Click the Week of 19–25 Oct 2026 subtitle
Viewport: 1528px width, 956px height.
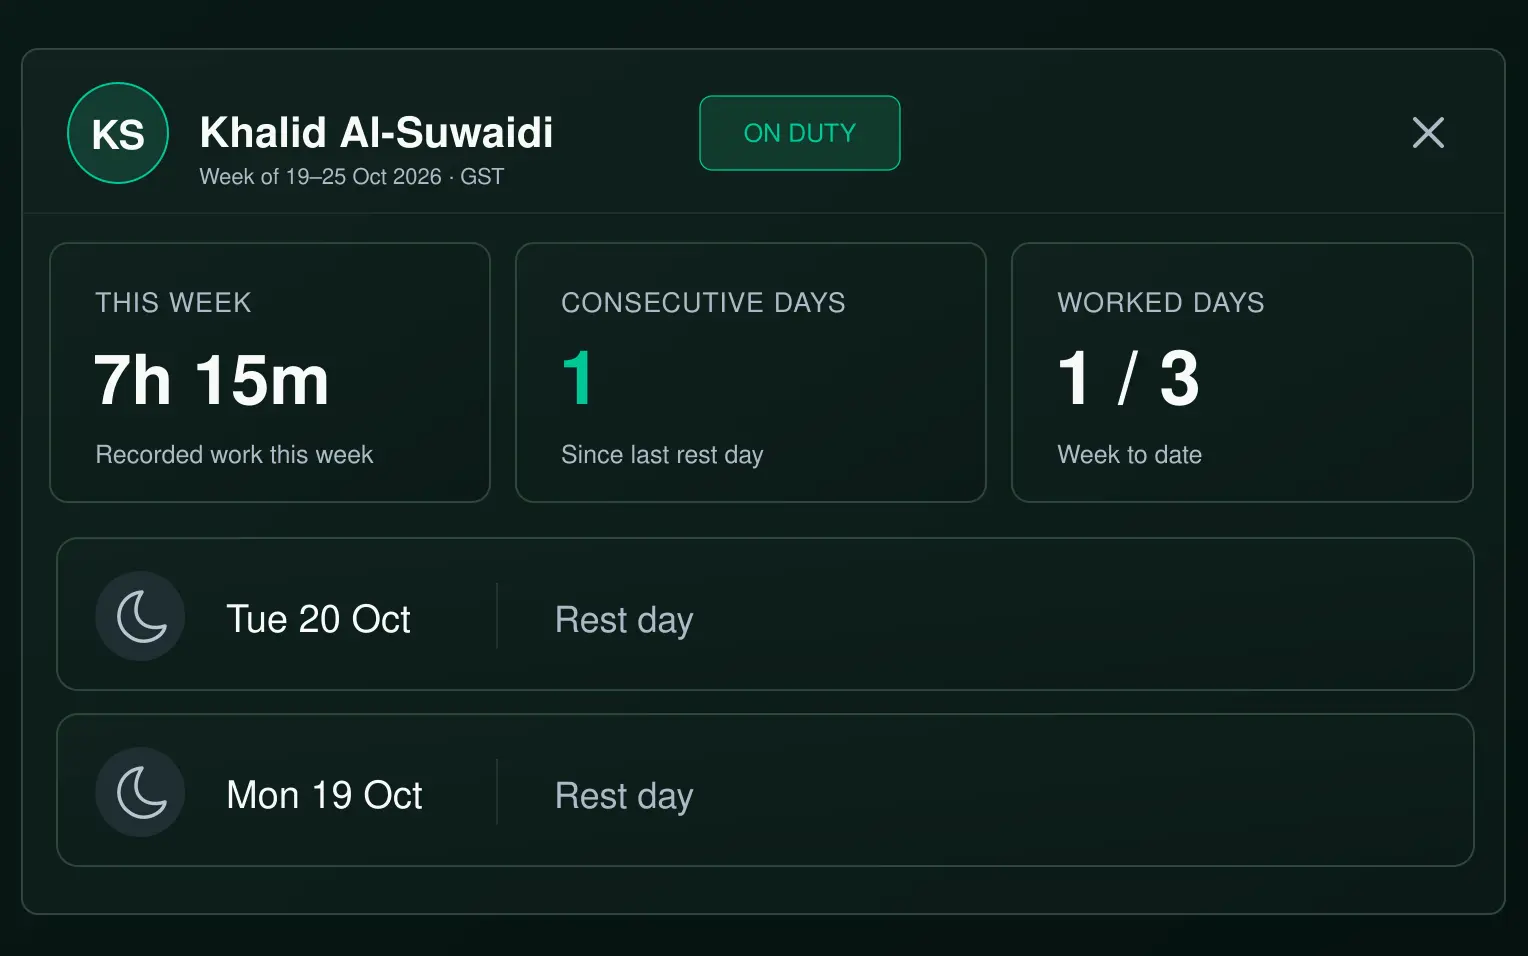click(352, 177)
